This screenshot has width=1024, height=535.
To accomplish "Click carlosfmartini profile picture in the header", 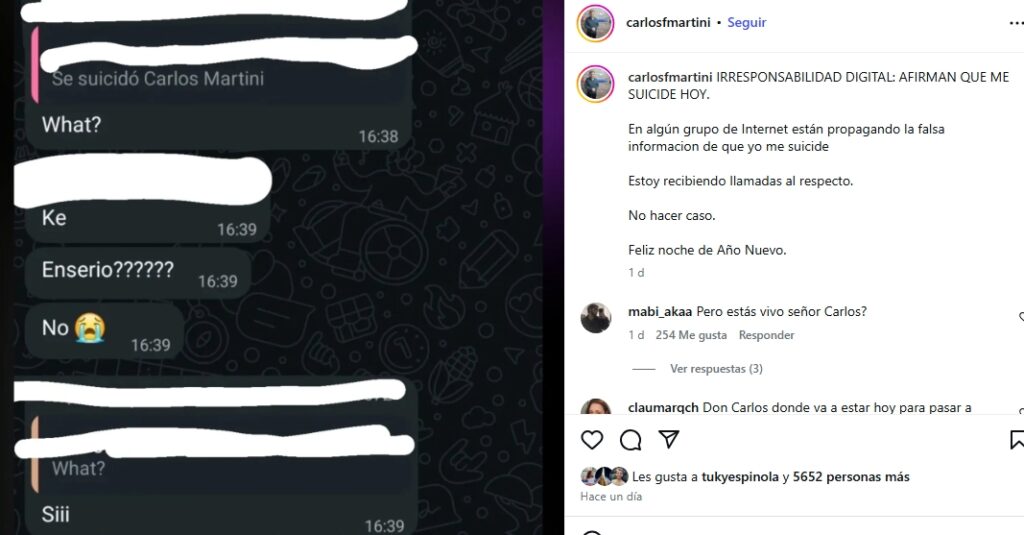I will coord(595,23).
